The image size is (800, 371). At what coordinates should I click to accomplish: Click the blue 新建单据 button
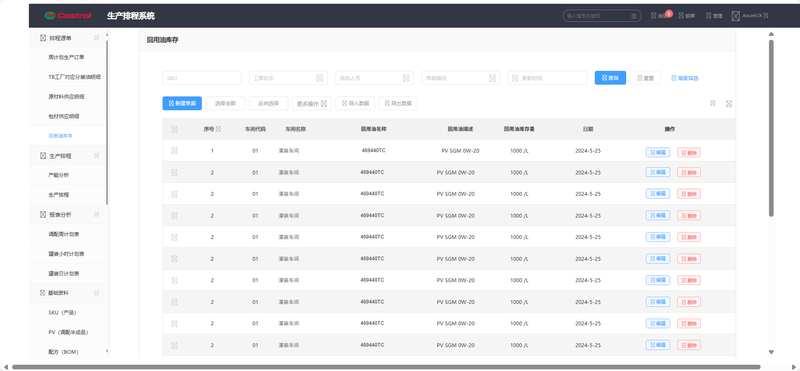tap(182, 104)
